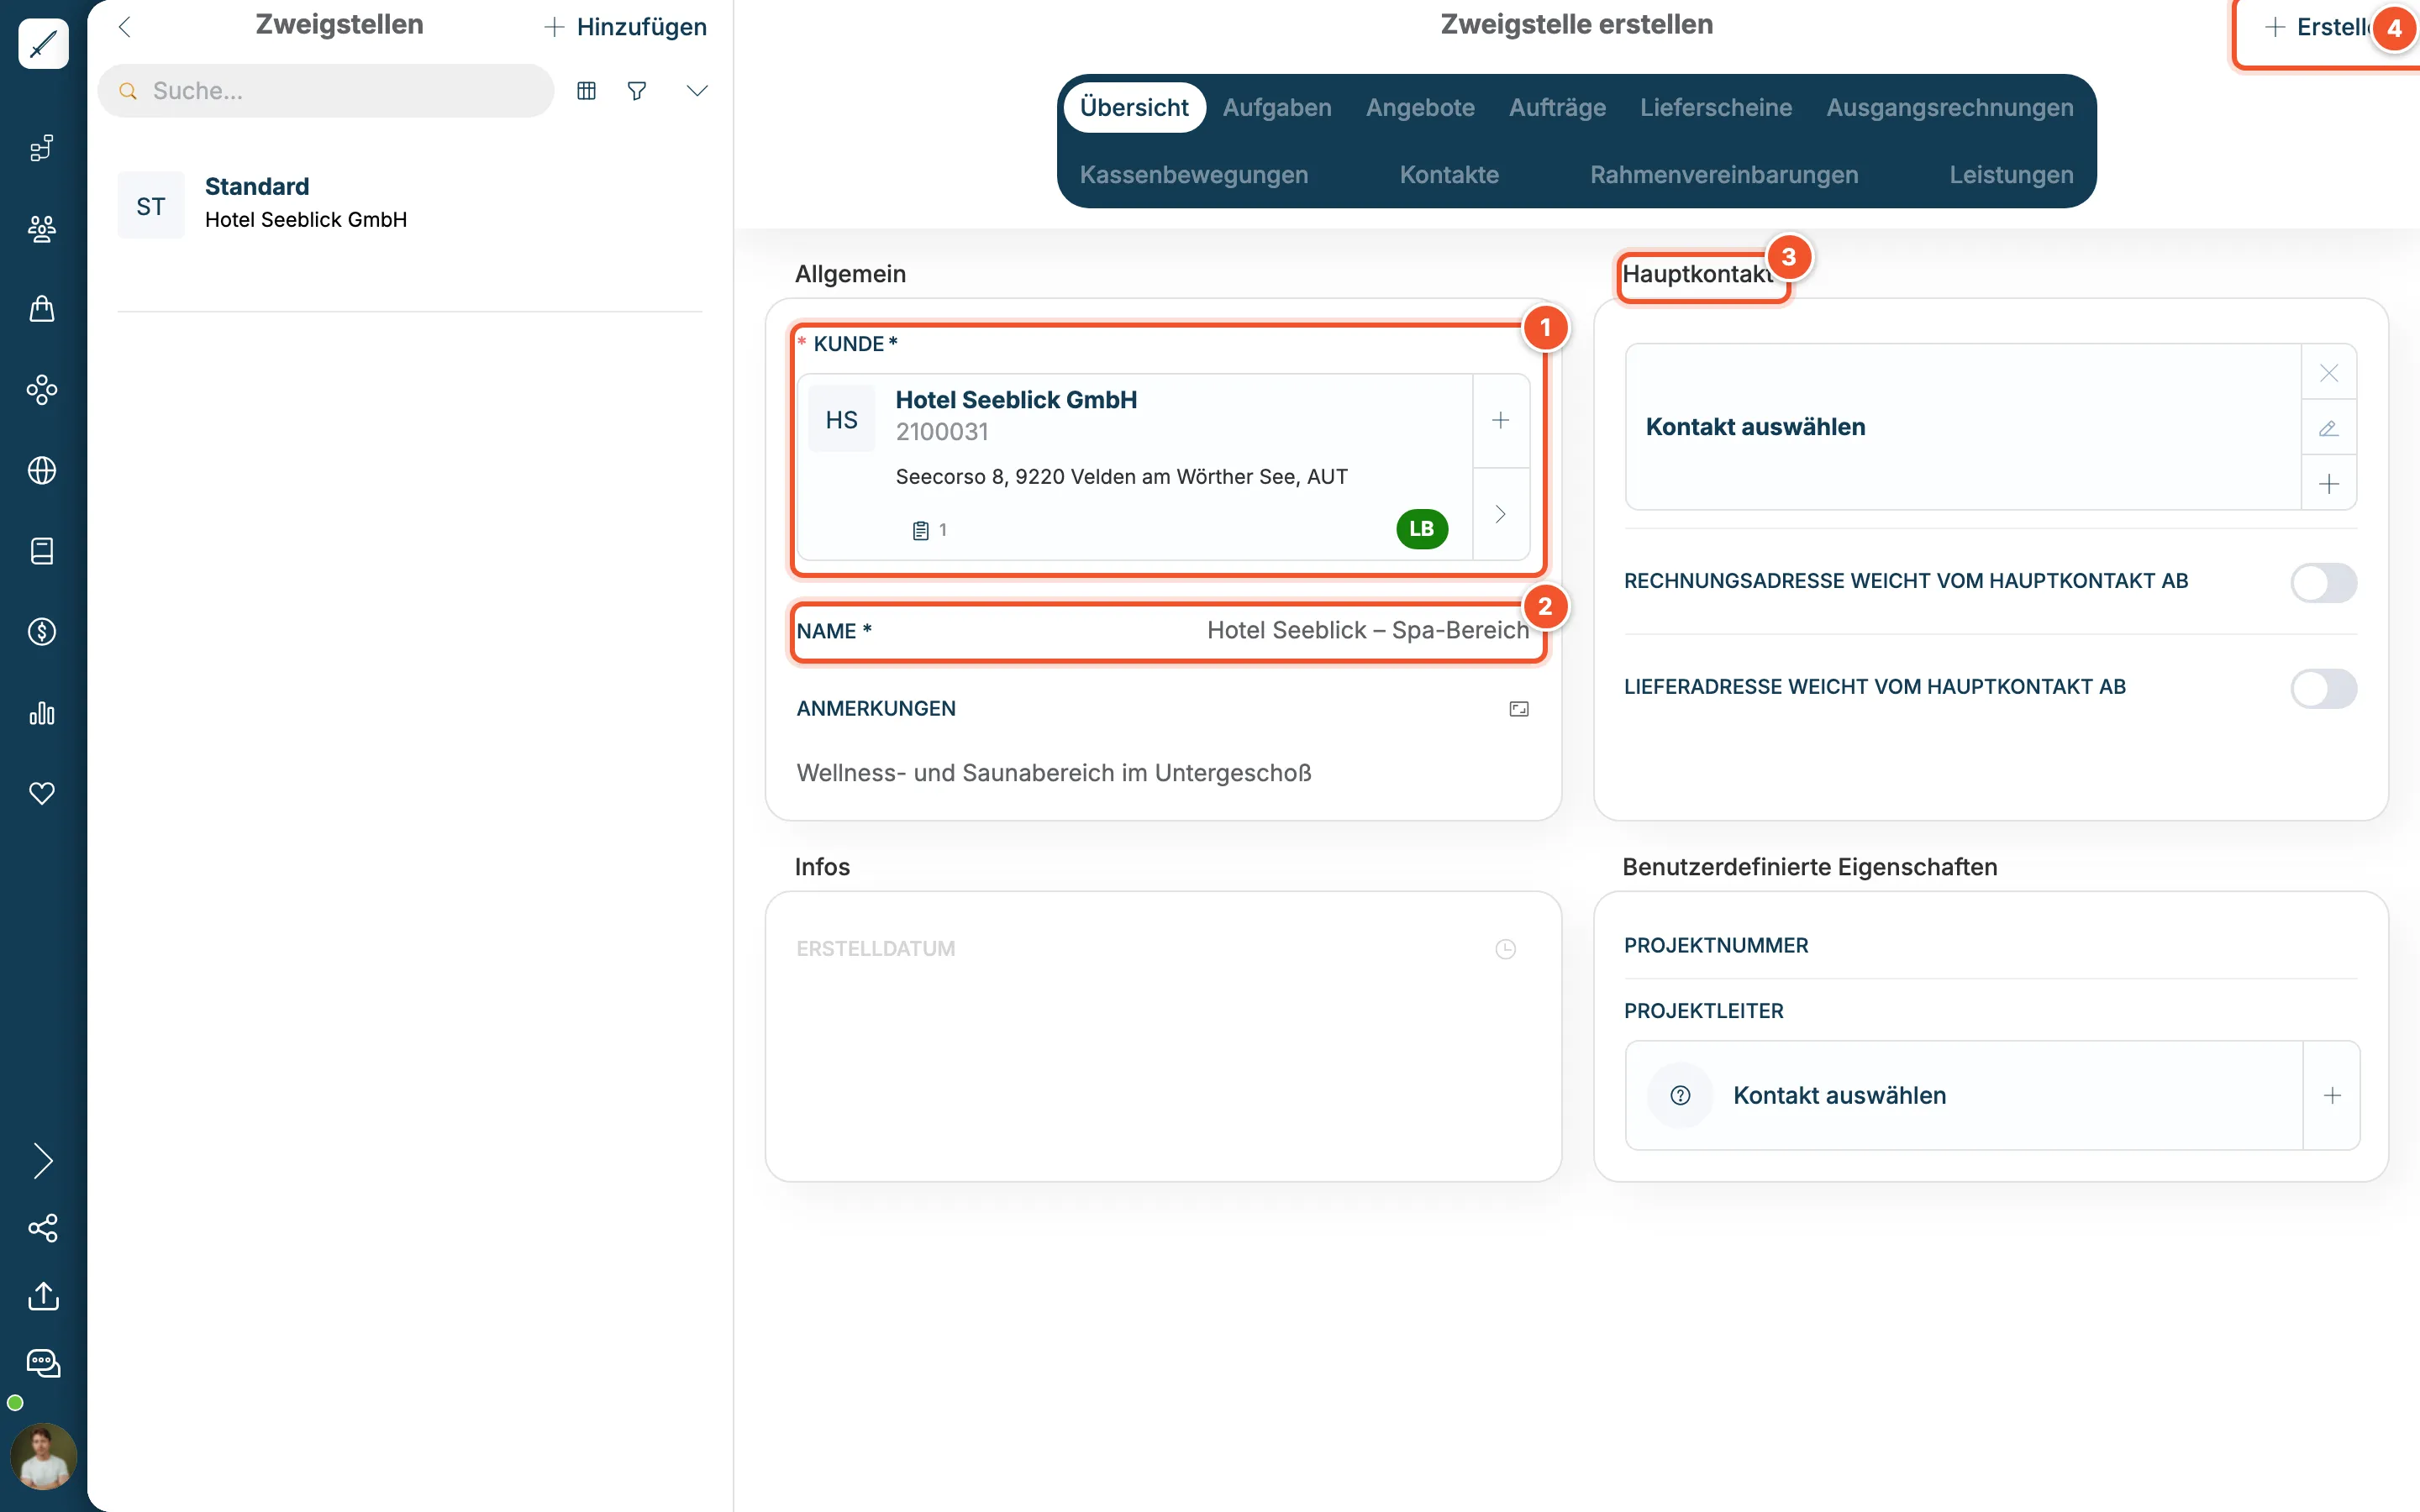Switch to the Kontakte tab
This screenshot has width=2420, height=1512.
point(1449,174)
